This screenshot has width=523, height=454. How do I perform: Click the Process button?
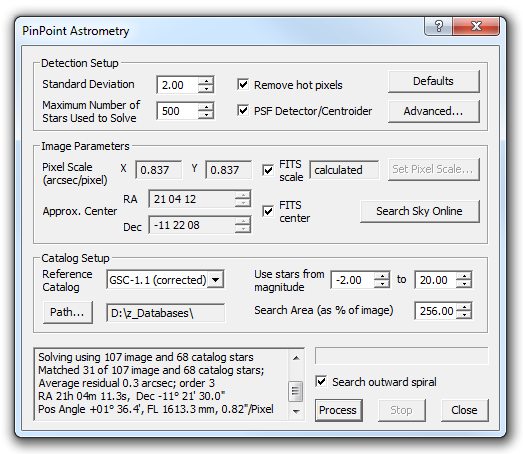338,410
